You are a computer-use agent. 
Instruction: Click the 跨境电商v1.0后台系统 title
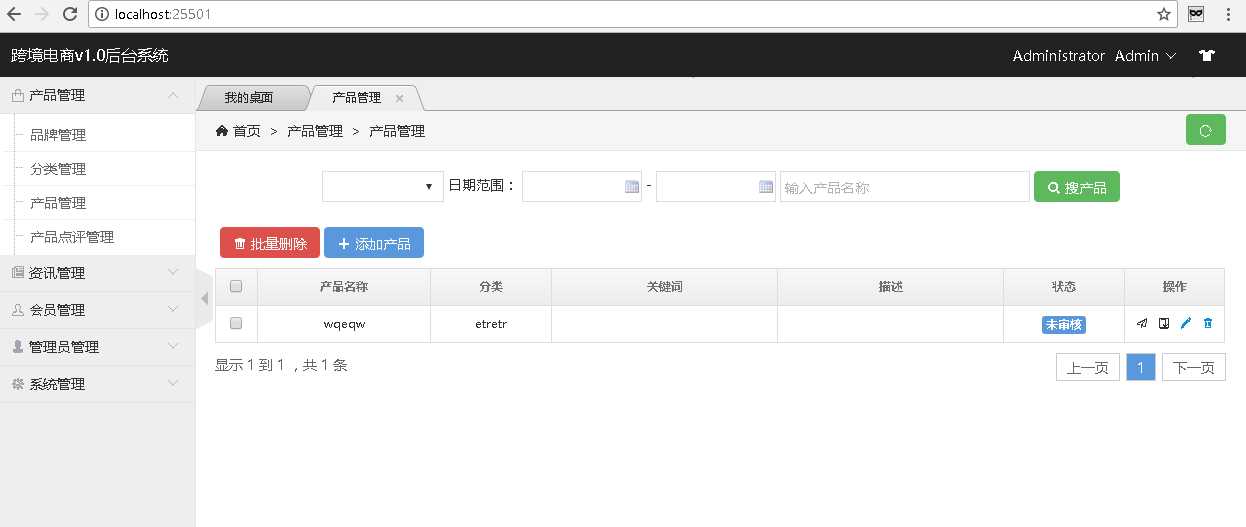(x=90, y=55)
